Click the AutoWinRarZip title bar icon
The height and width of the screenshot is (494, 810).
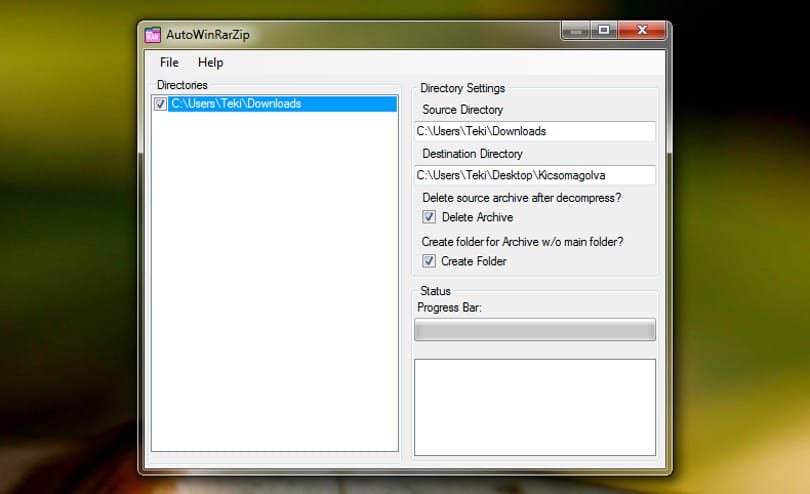pos(152,35)
